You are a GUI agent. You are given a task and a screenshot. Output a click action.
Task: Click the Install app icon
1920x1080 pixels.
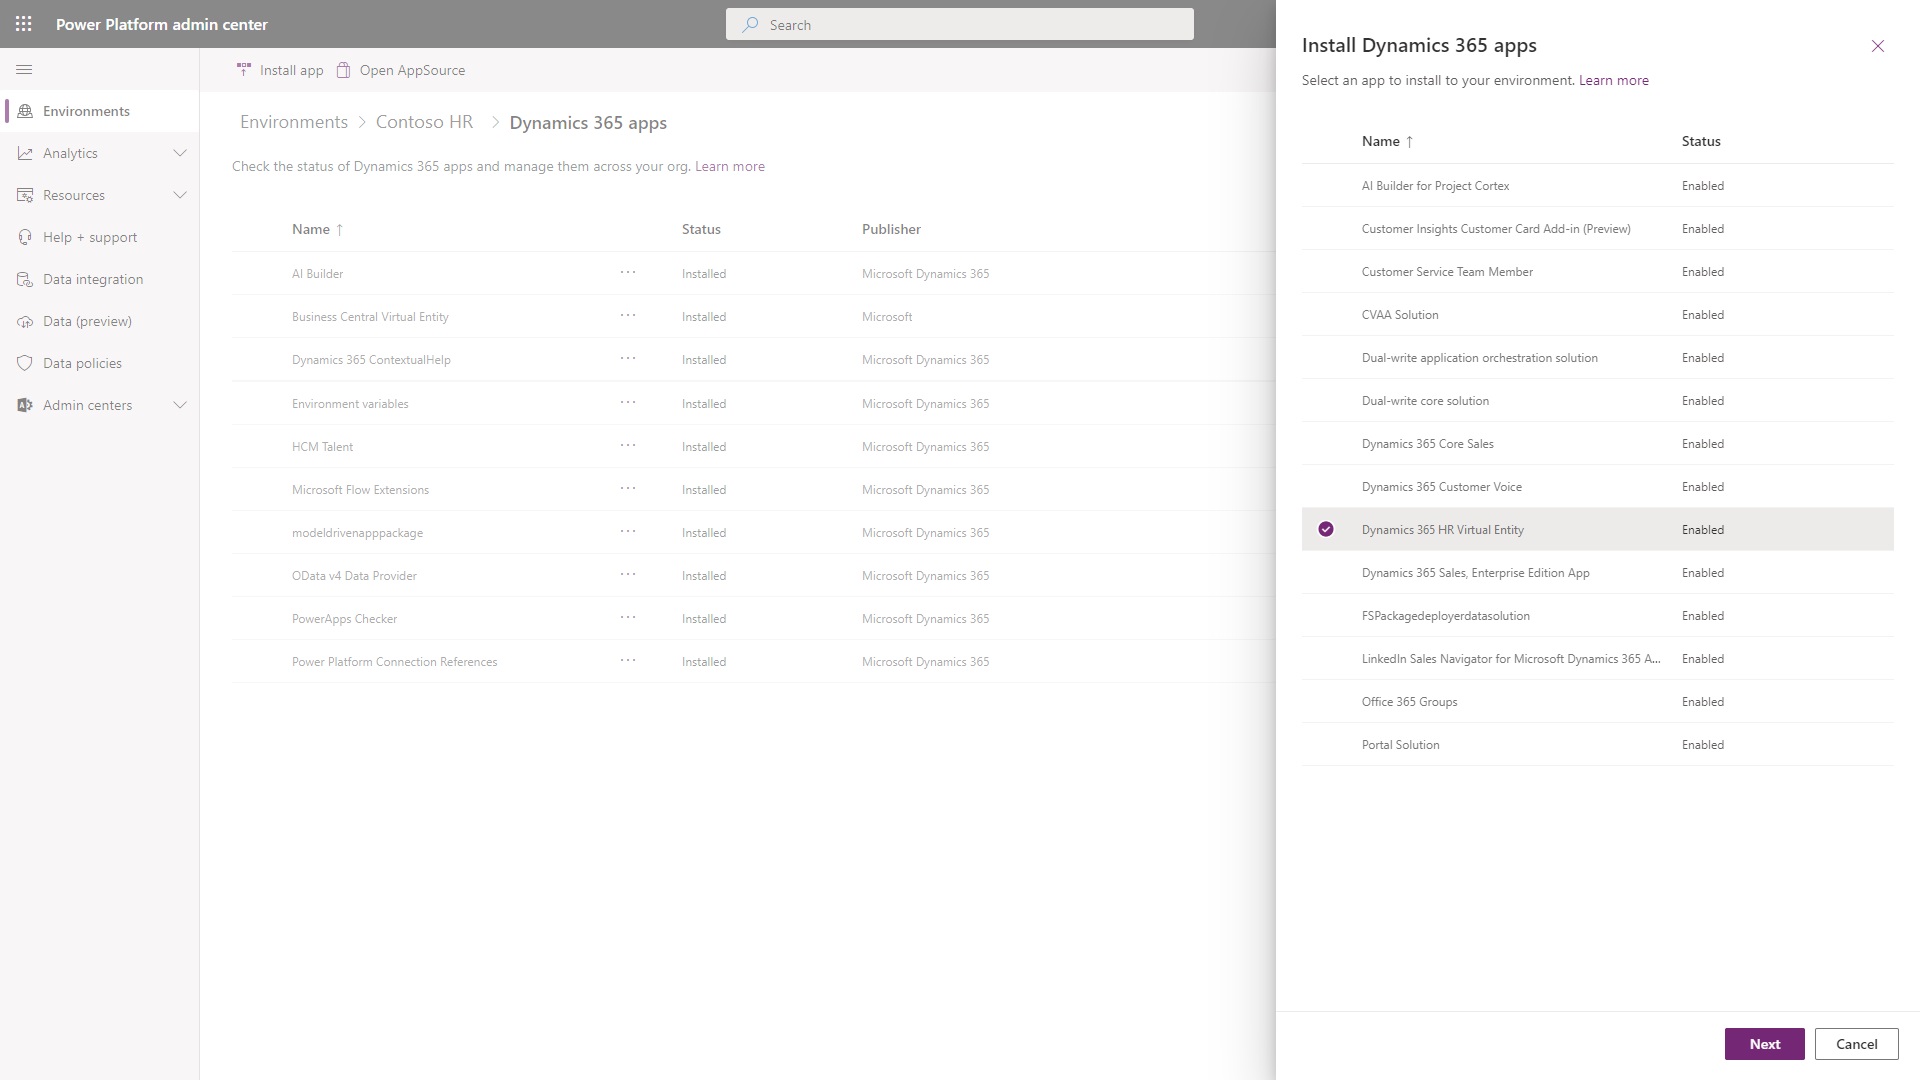(x=241, y=69)
